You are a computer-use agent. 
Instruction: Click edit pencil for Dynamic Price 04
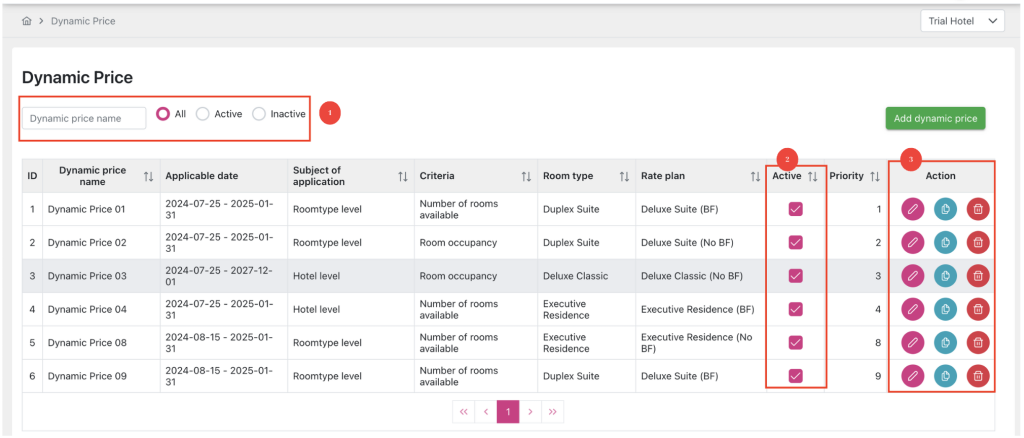point(911,309)
